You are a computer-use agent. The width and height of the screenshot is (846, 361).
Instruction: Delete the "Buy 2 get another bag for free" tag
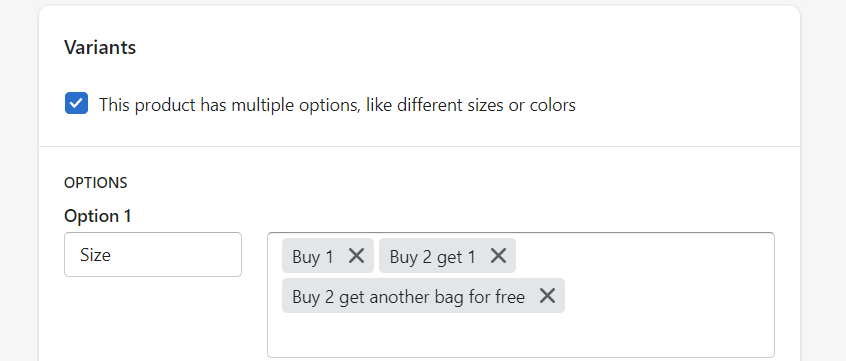click(x=547, y=296)
